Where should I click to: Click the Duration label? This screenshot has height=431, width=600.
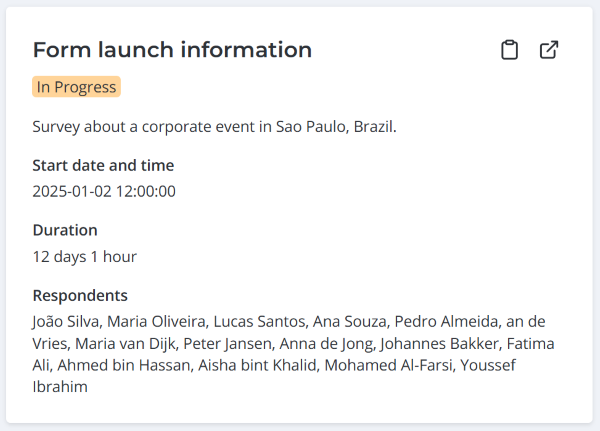[x=65, y=230]
